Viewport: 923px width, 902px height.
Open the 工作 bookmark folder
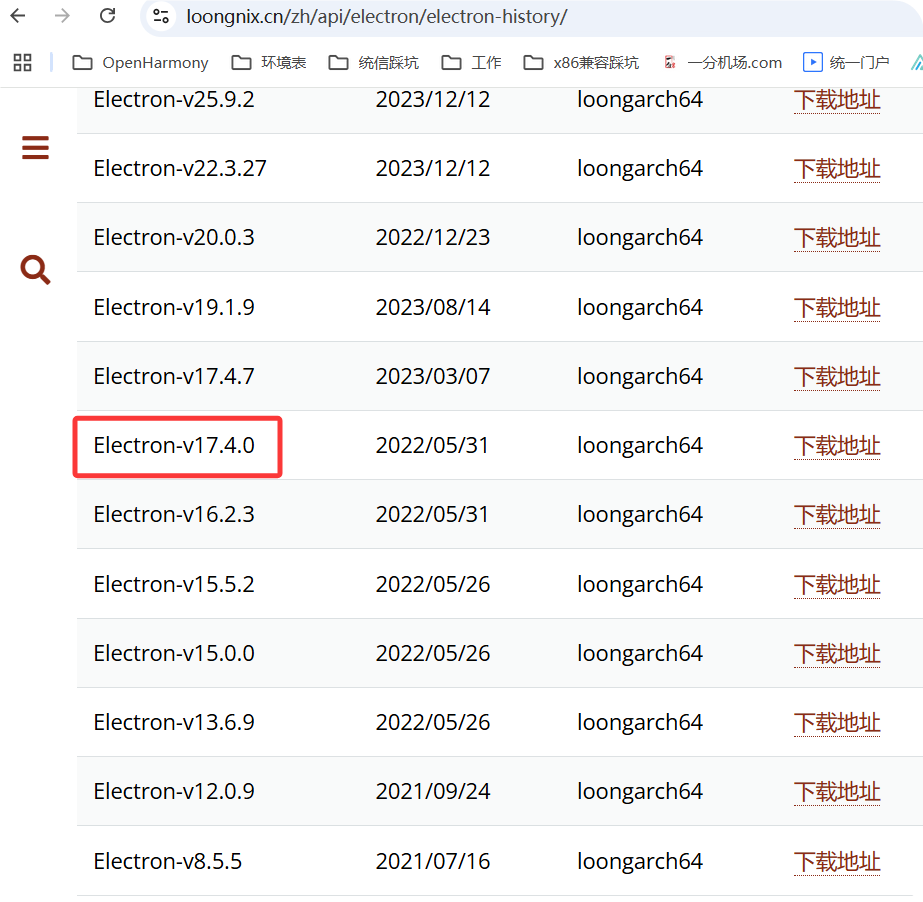click(x=472, y=62)
